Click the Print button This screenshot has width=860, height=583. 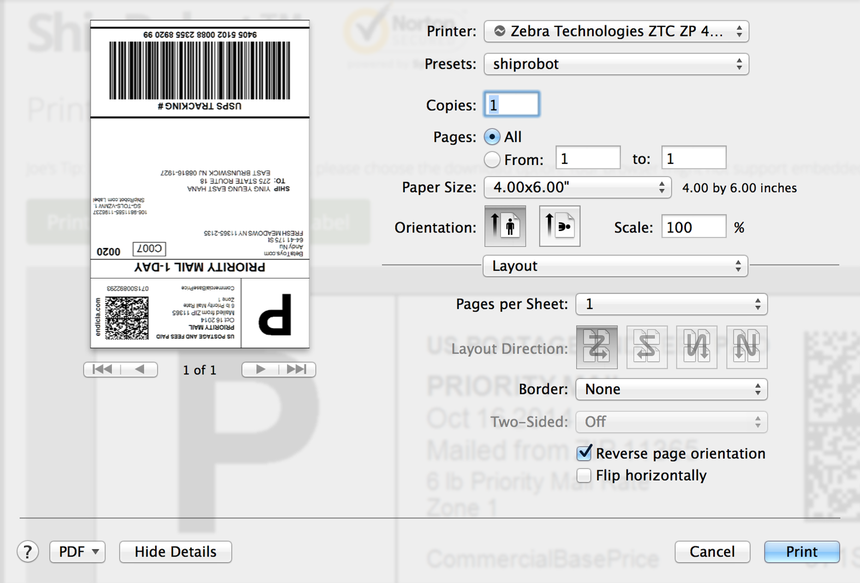802,552
